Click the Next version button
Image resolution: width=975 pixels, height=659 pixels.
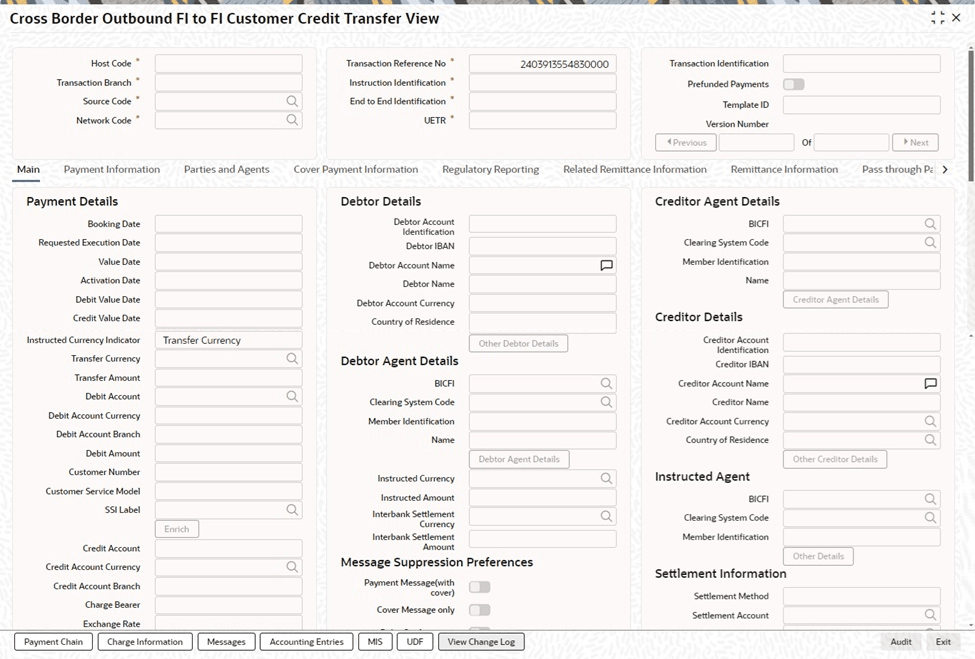pos(915,142)
